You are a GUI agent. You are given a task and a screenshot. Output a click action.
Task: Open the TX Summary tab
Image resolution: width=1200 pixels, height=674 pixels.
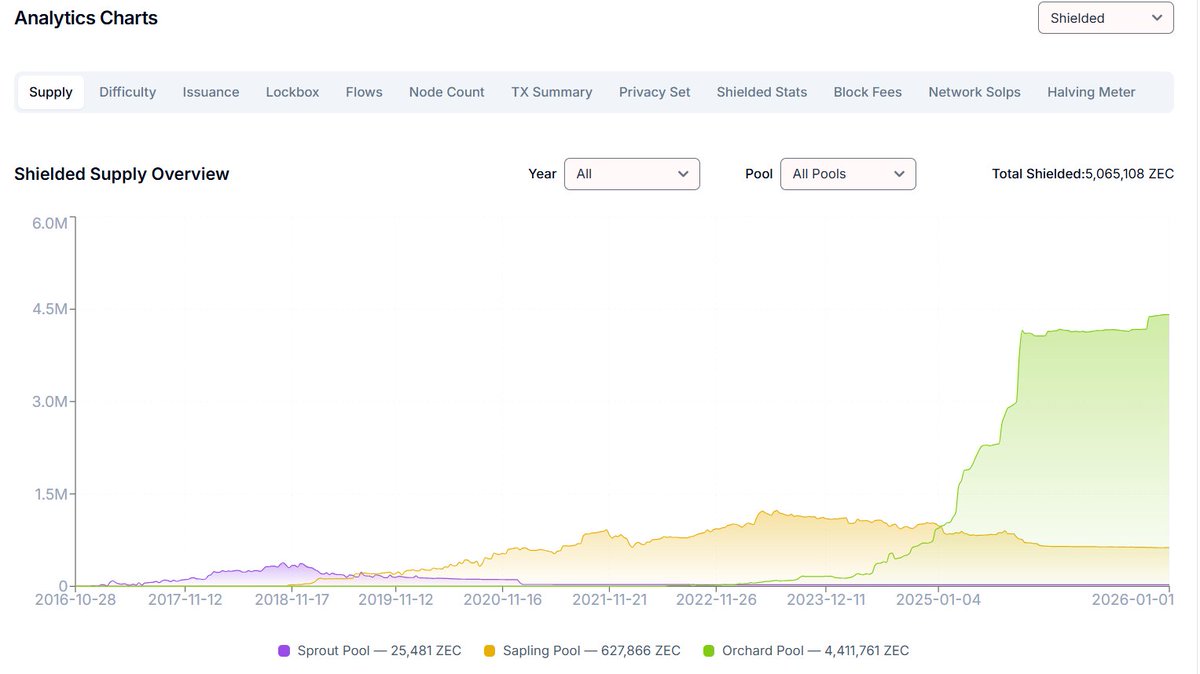[x=552, y=92]
